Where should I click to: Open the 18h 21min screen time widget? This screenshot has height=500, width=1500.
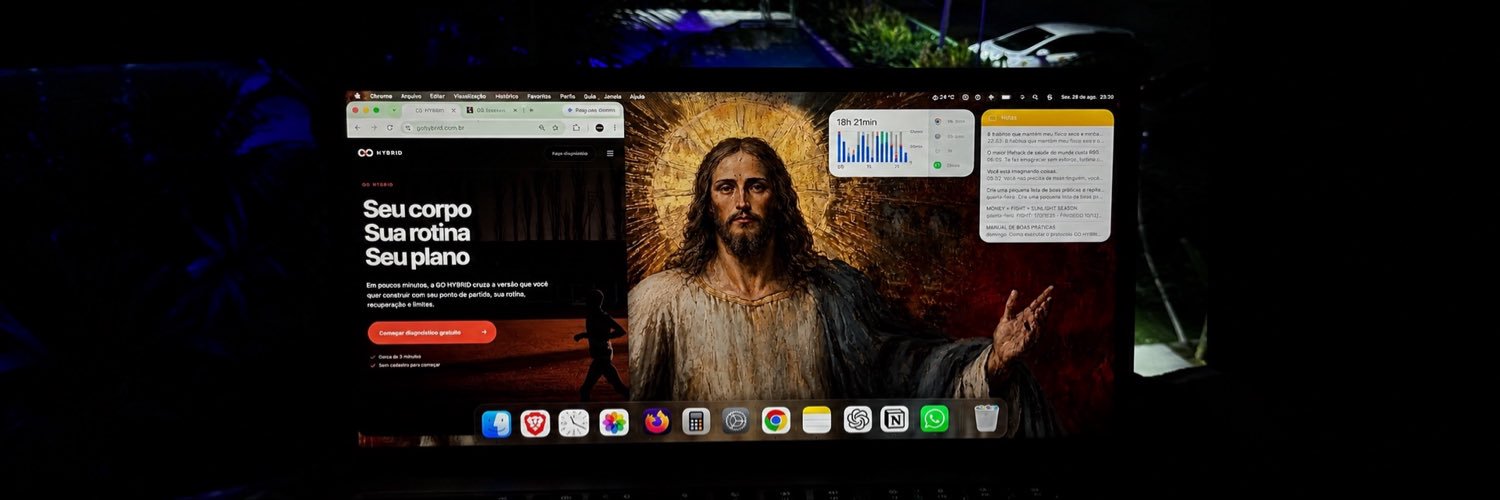tap(900, 143)
